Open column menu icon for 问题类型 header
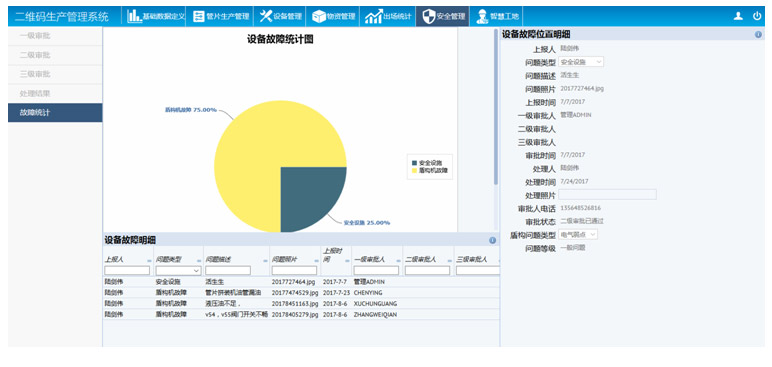The image size is (772, 367). tap(199, 260)
